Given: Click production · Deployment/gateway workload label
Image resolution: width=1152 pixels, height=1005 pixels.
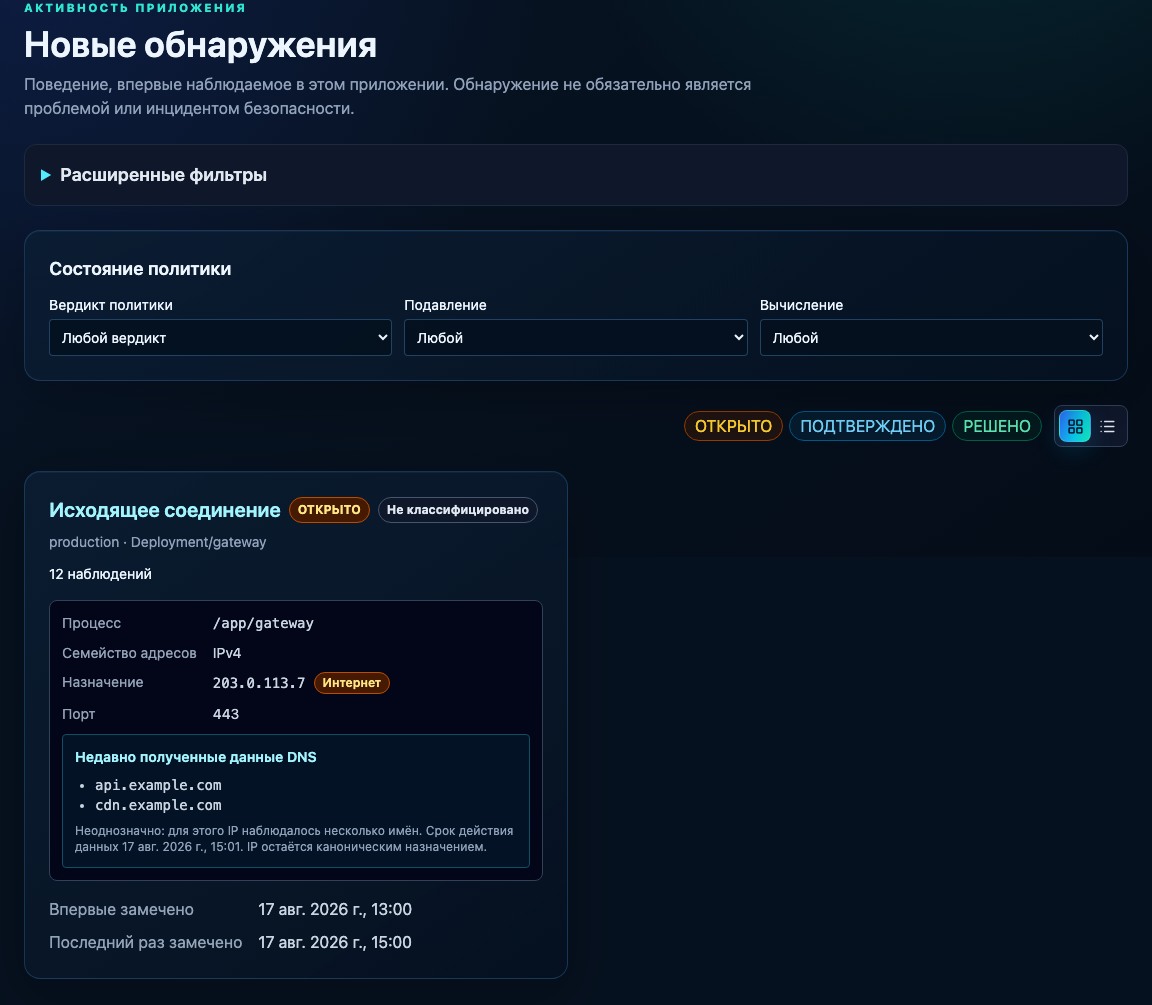Looking at the screenshot, I should (x=157, y=542).
